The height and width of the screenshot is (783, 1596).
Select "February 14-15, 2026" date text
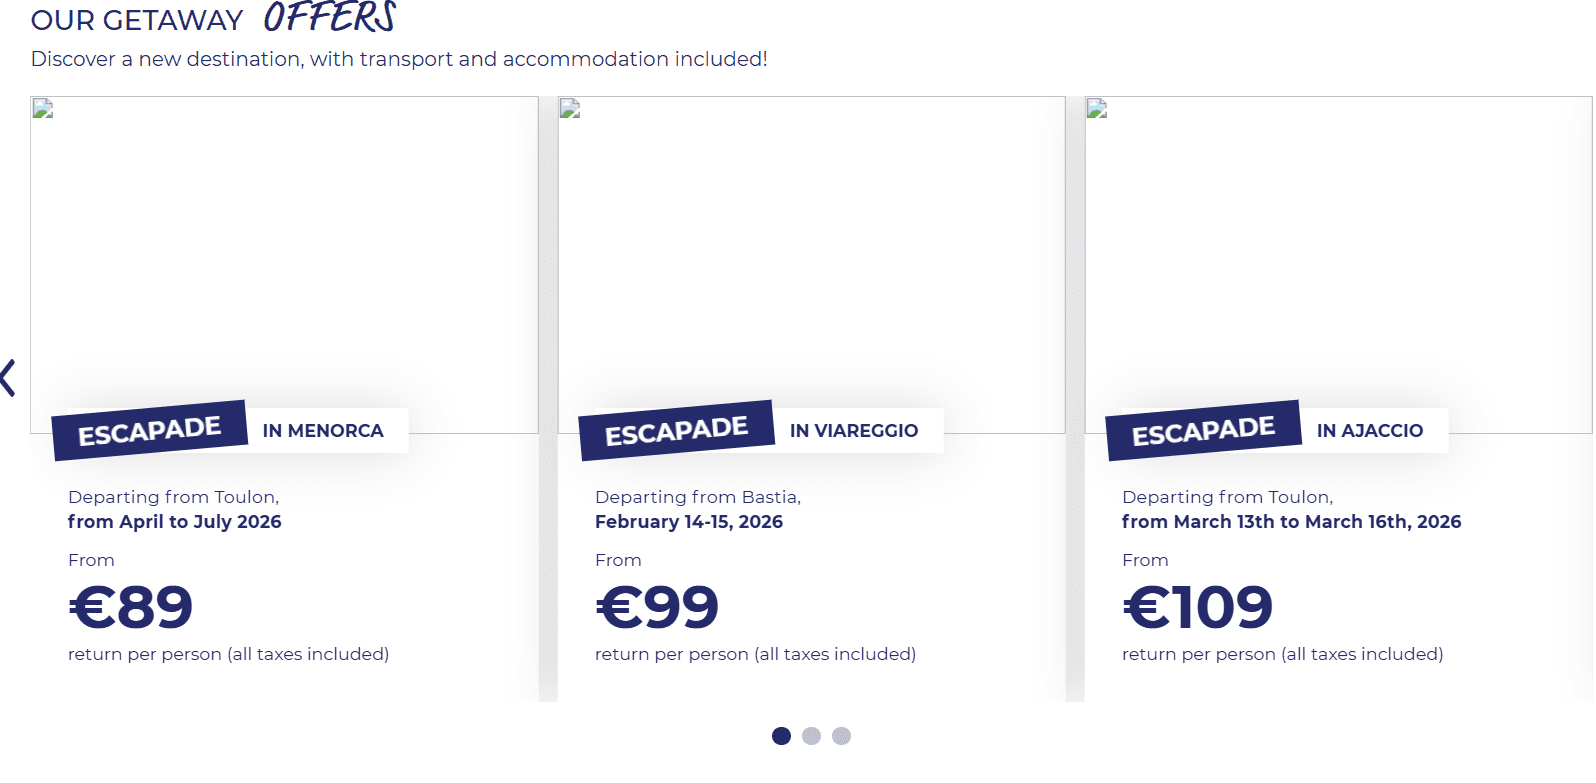[x=689, y=522]
